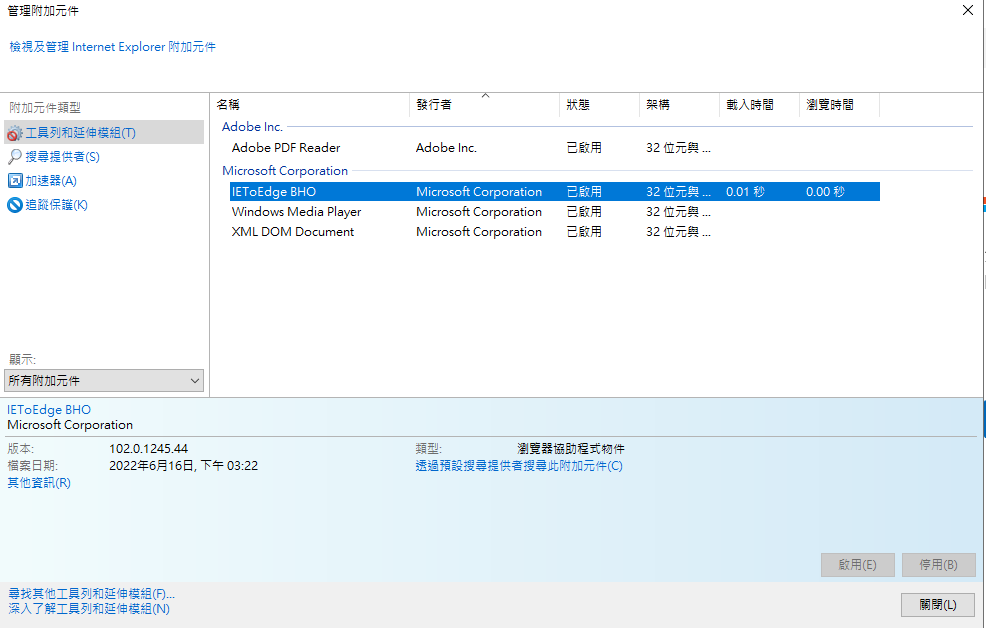Click 透過預設搜尋提供者搜尋此附加元件(C) link

(519, 466)
